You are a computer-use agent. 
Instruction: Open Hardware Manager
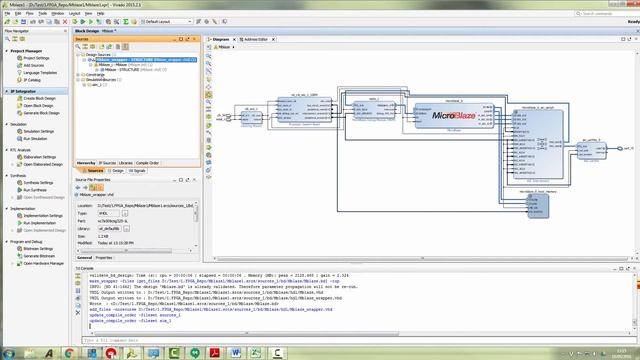43,263
